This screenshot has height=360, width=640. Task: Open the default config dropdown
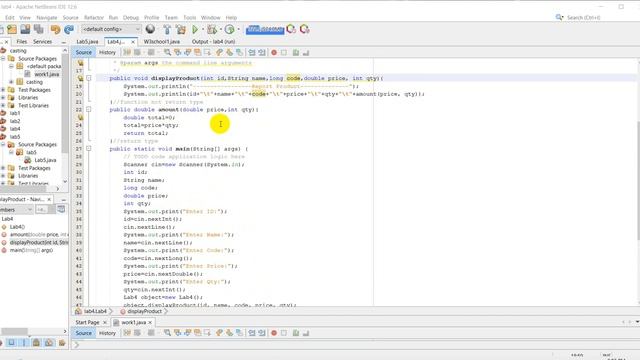pyautogui.click(x=111, y=29)
